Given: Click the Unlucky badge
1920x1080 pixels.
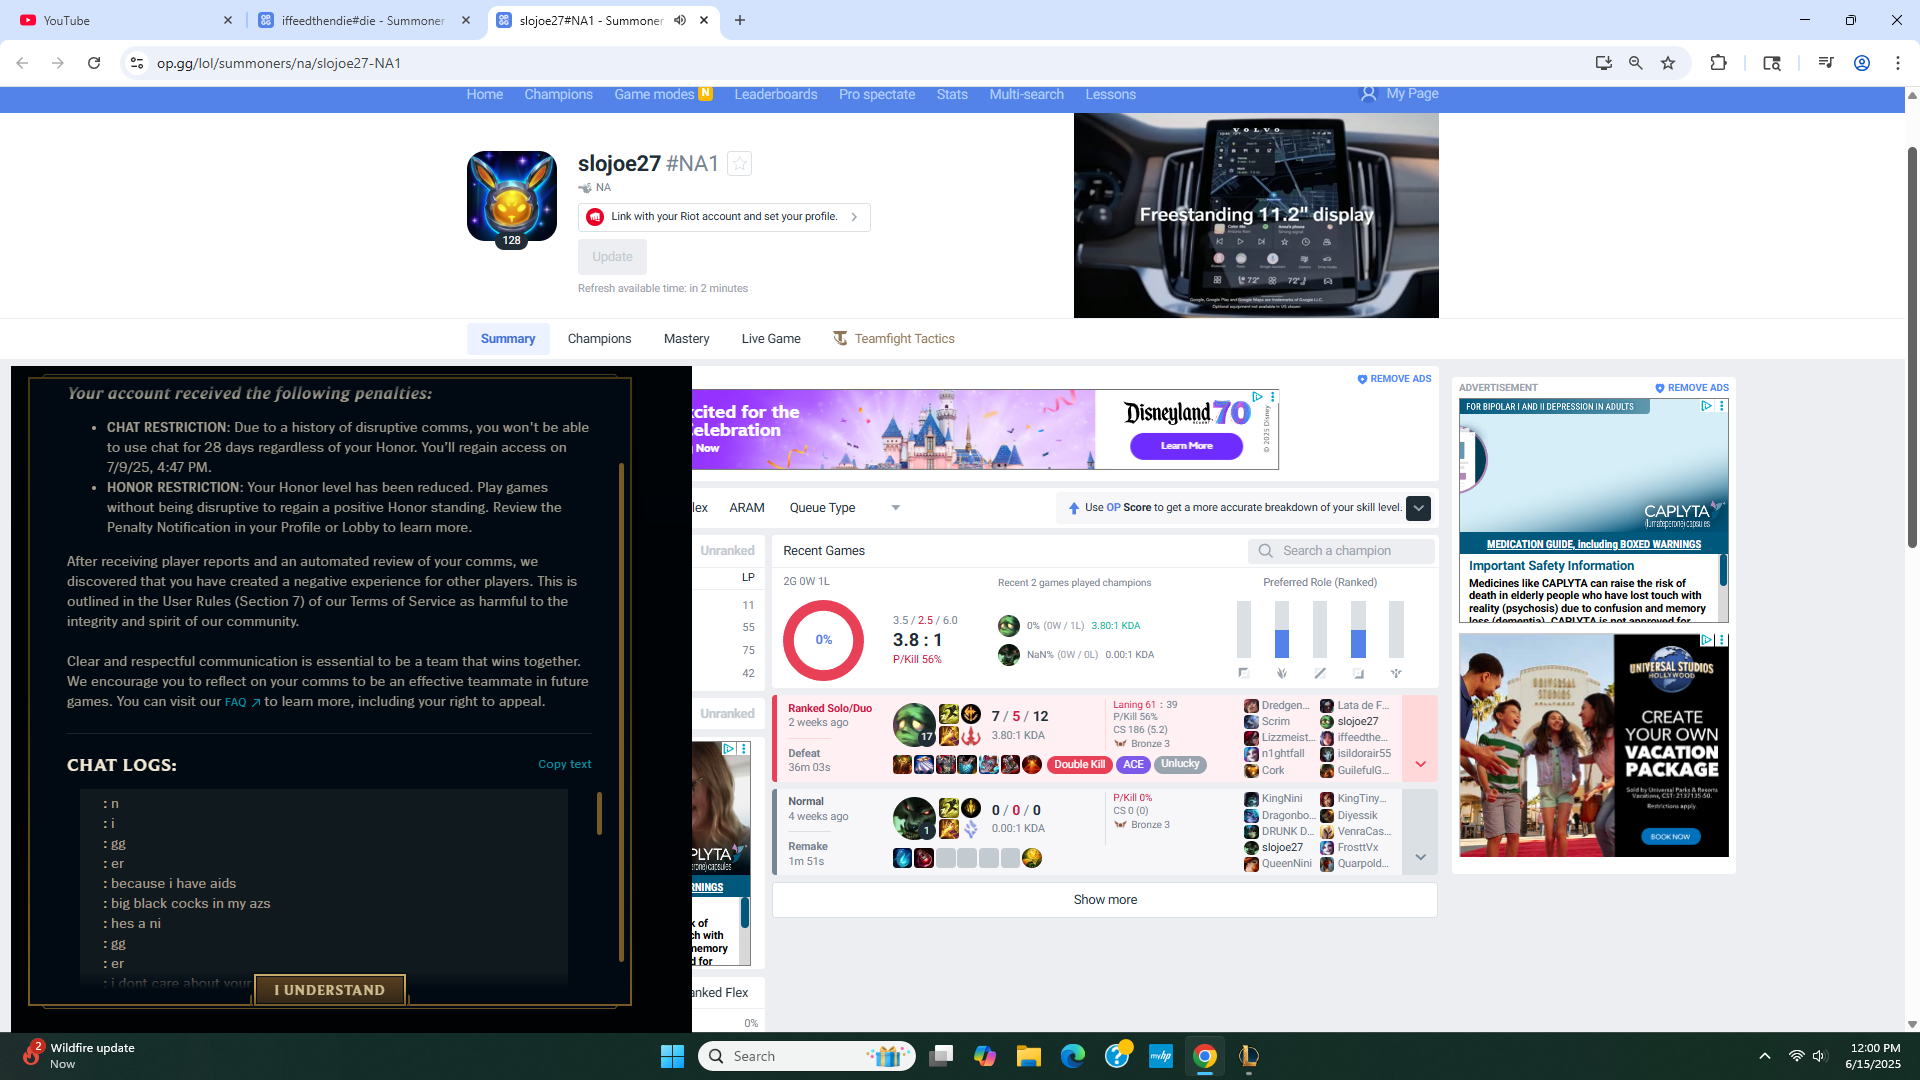Looking at the screenshot, I should pyautogui.click(x=1180, y=764).
